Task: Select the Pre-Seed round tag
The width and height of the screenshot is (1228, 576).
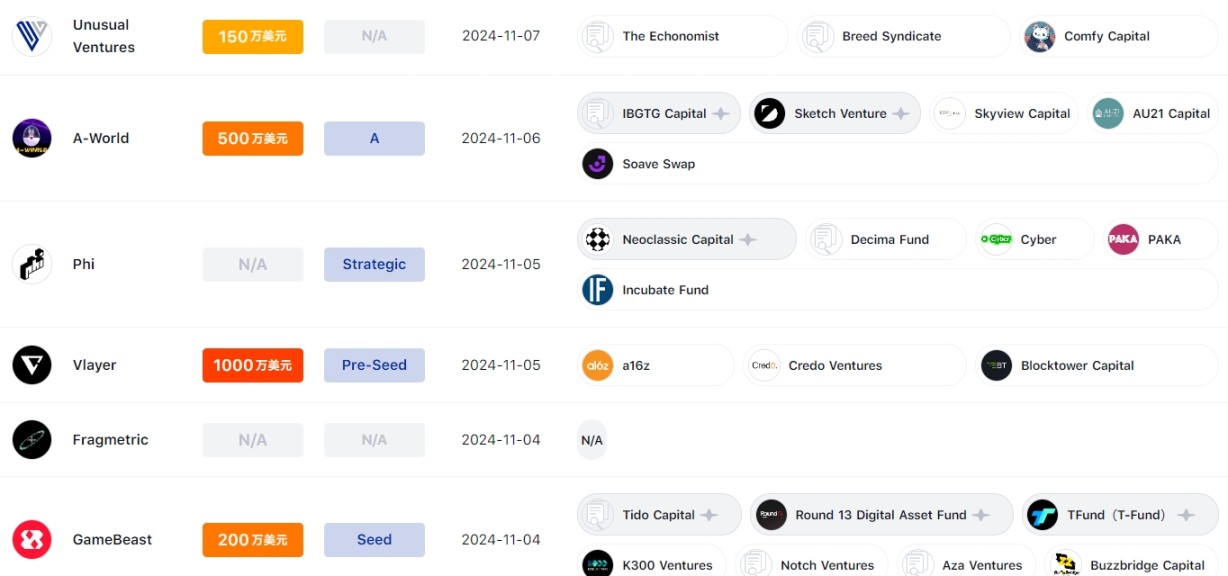Action: [x=374, y=365]
